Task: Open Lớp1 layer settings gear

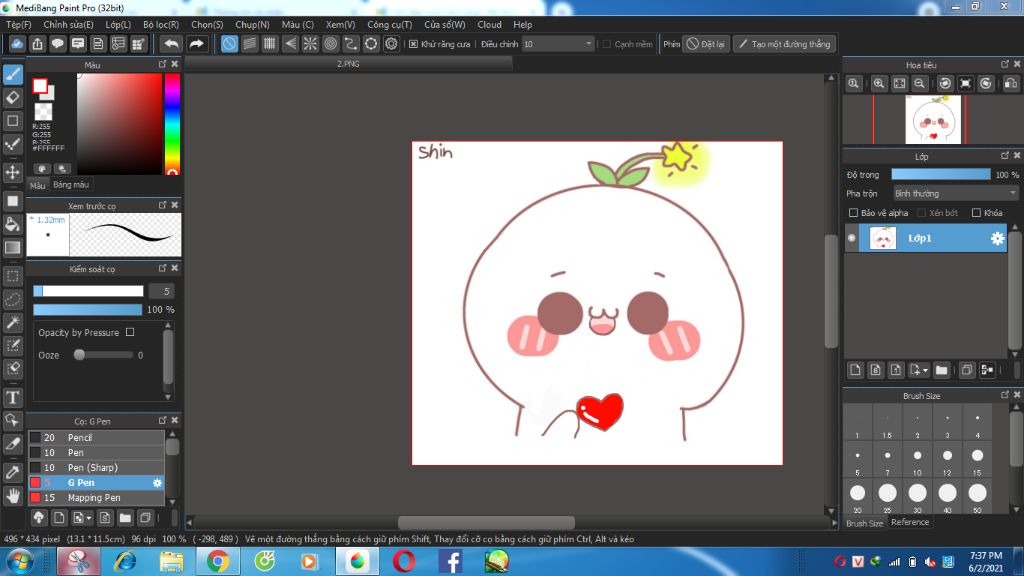Action: pyautogui.click(x=997, y=238)
